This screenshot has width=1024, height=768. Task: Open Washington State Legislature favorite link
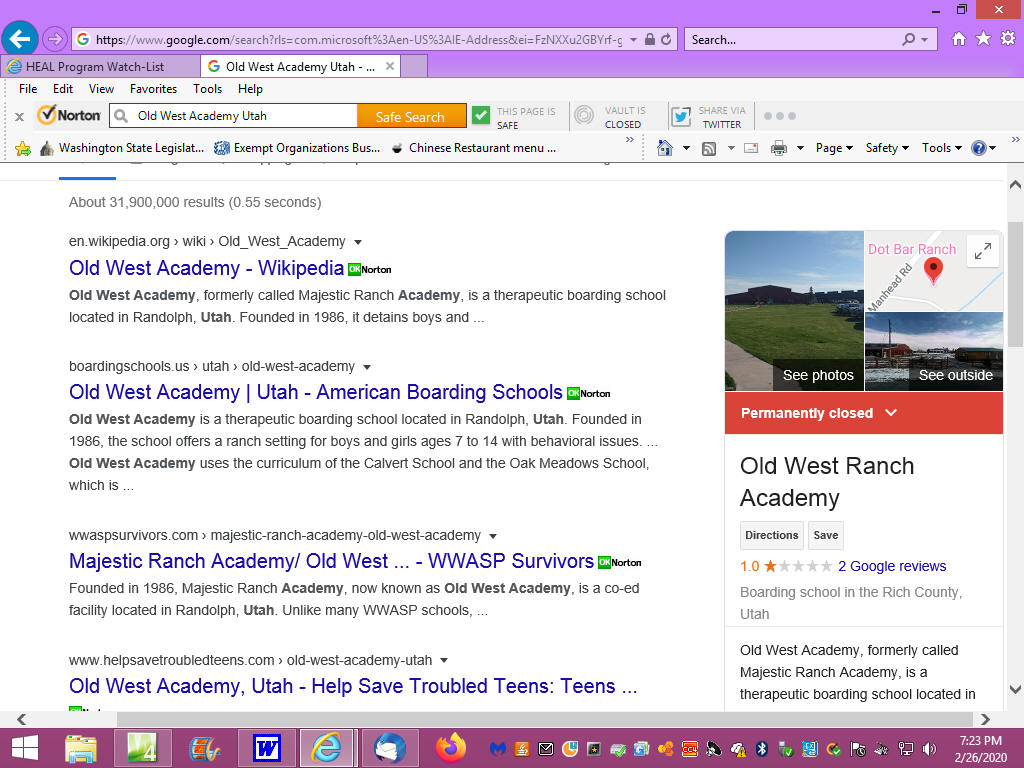(x=122, y=148)
